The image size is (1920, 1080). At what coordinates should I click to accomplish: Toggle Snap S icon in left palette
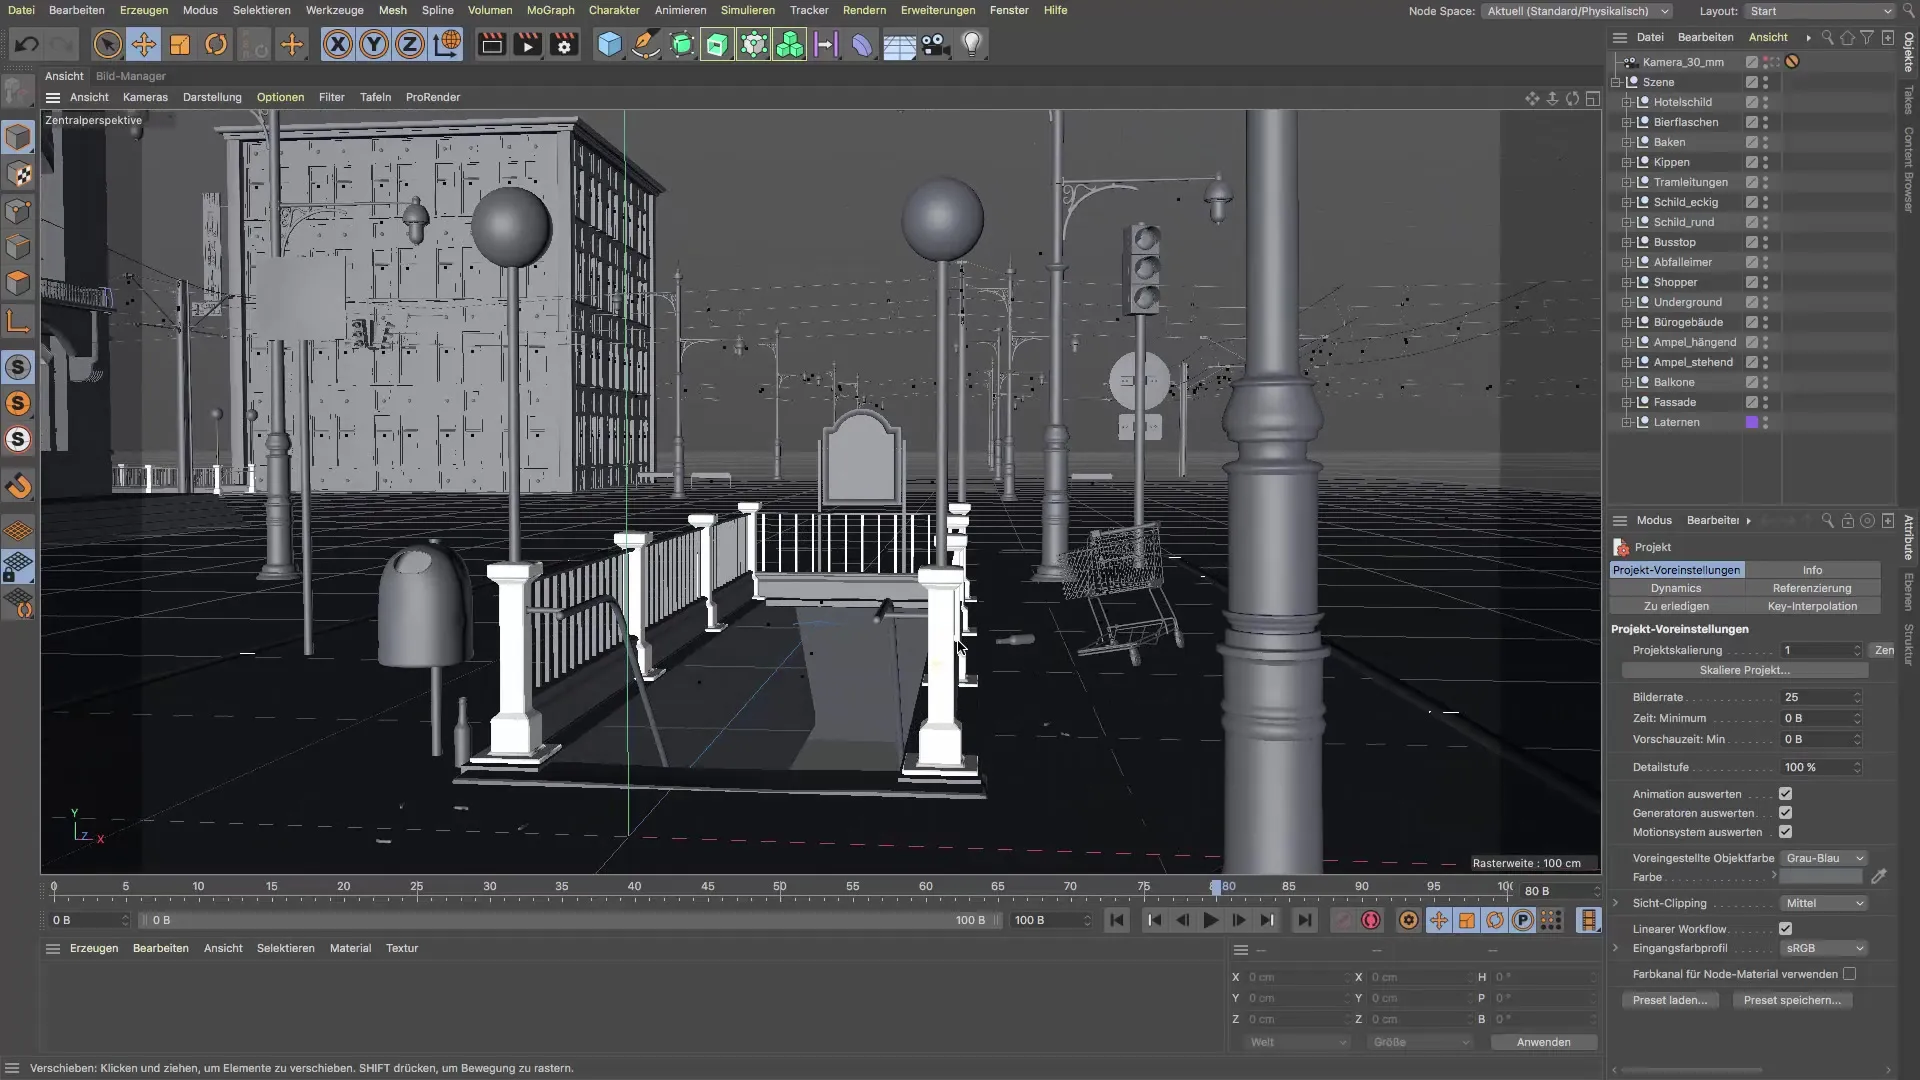(18, 367)
